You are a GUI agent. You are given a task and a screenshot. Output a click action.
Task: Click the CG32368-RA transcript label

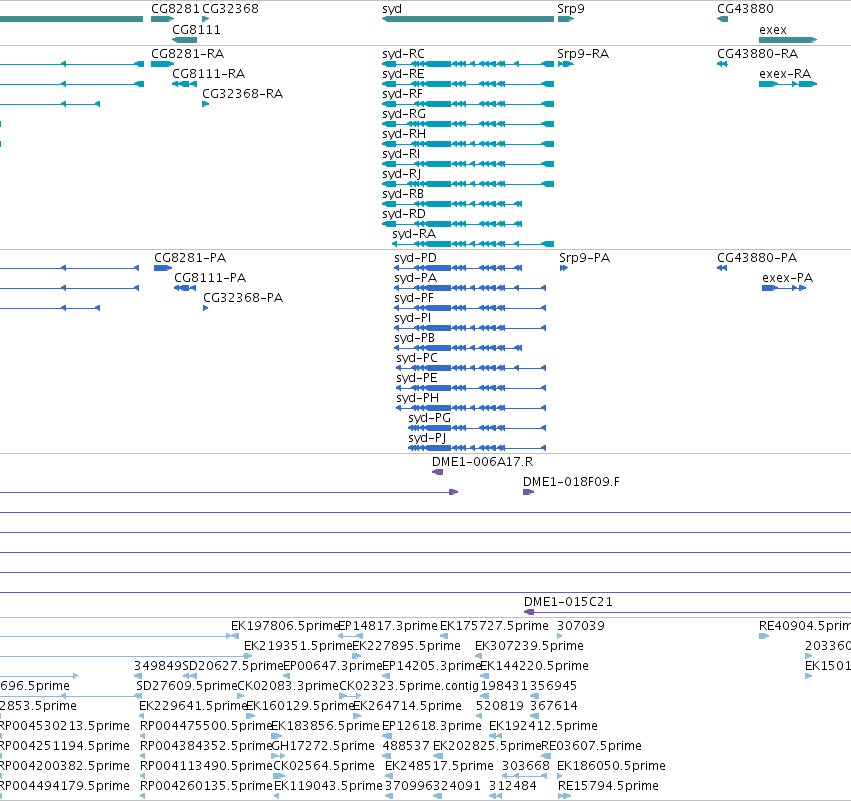point(243,94)
